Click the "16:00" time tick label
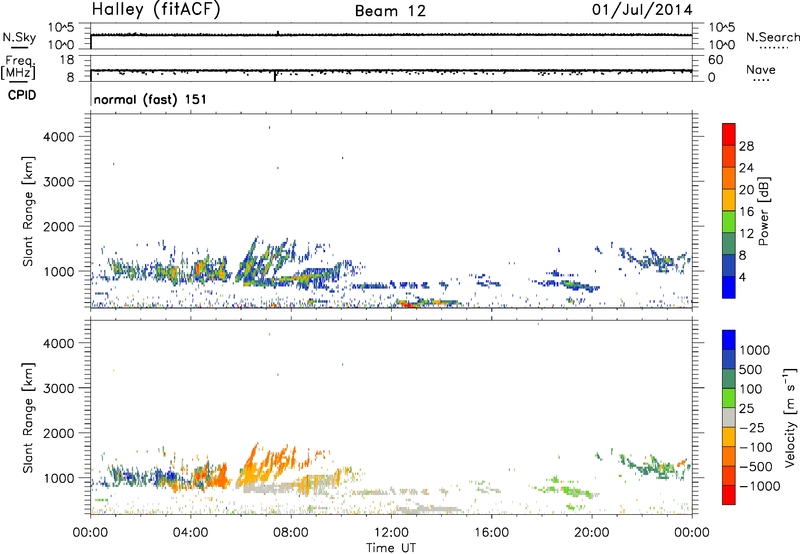 [491, 533]
